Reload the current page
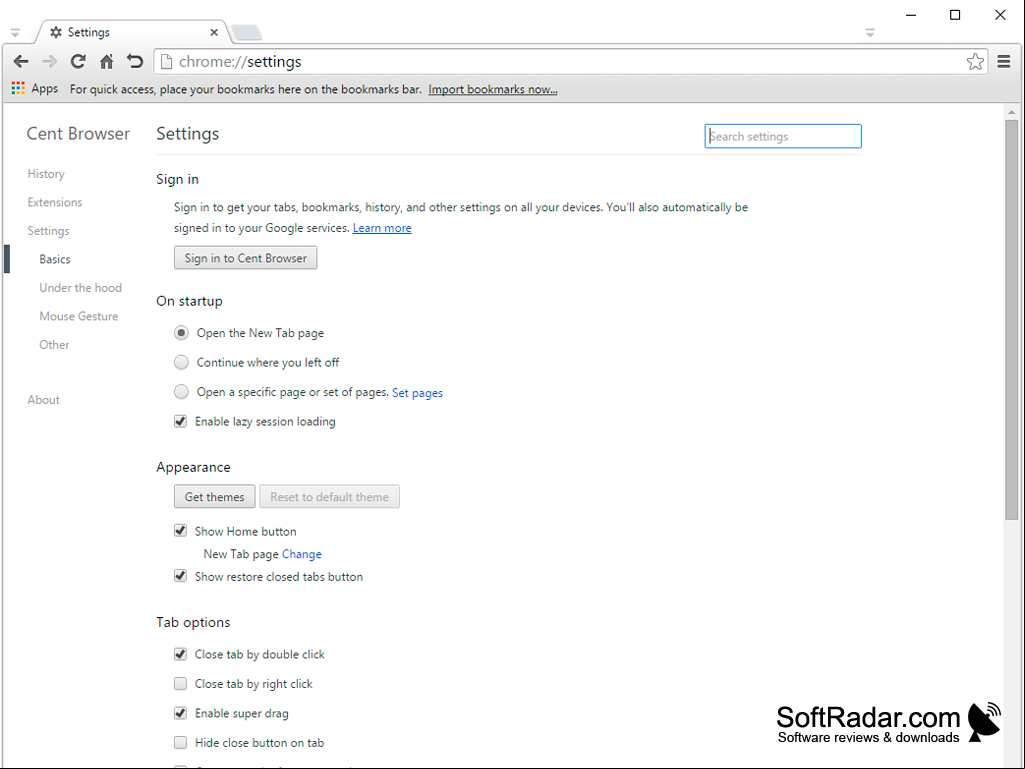This screenshot has height=769, width=1025. point(78,61)
